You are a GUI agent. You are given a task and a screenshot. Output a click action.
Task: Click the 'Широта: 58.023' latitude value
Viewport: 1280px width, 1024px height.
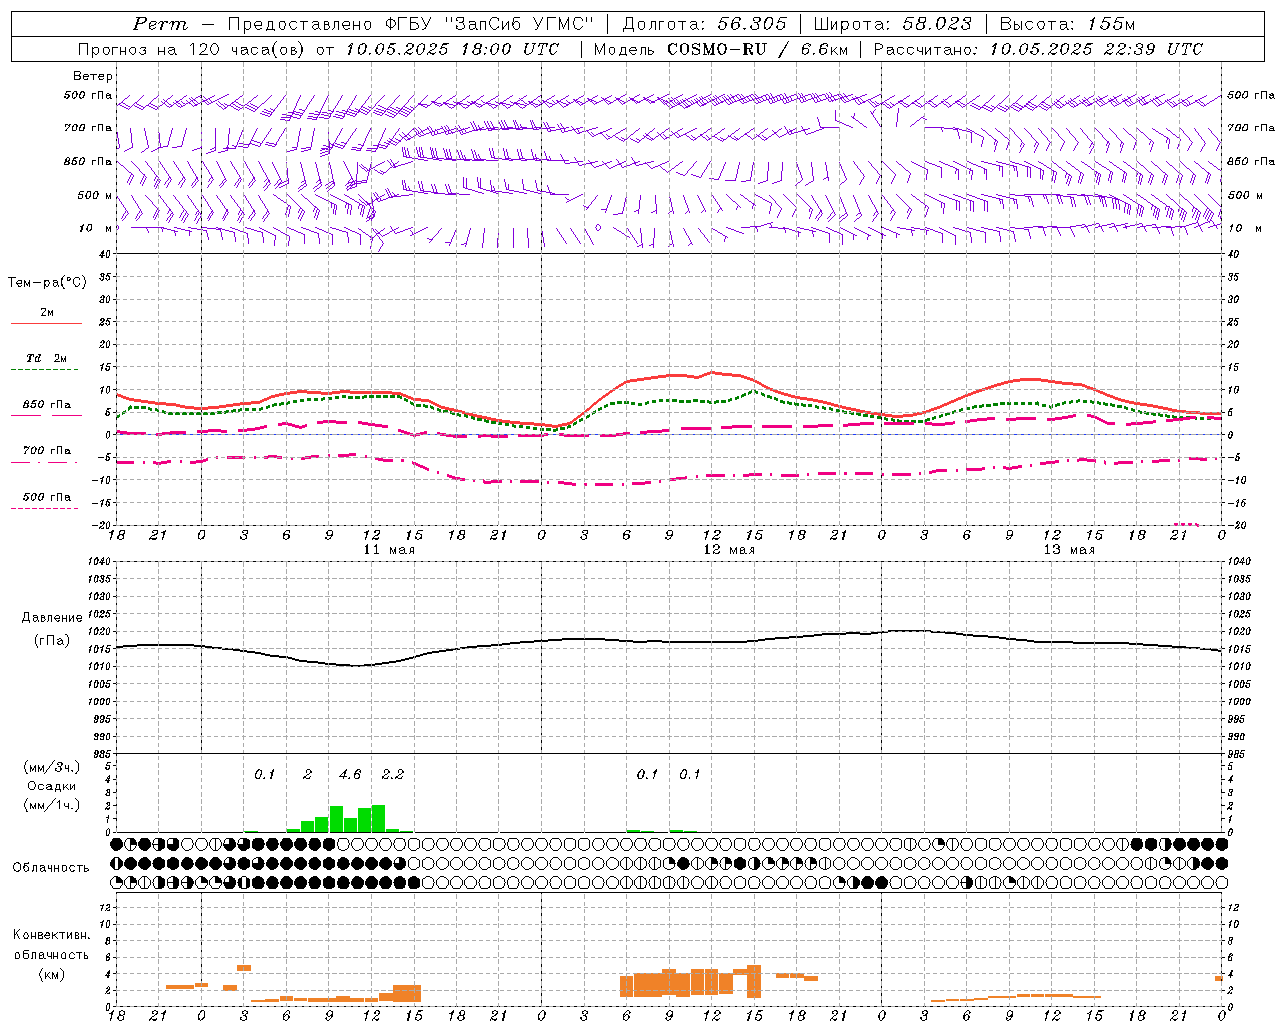[893, 24]
